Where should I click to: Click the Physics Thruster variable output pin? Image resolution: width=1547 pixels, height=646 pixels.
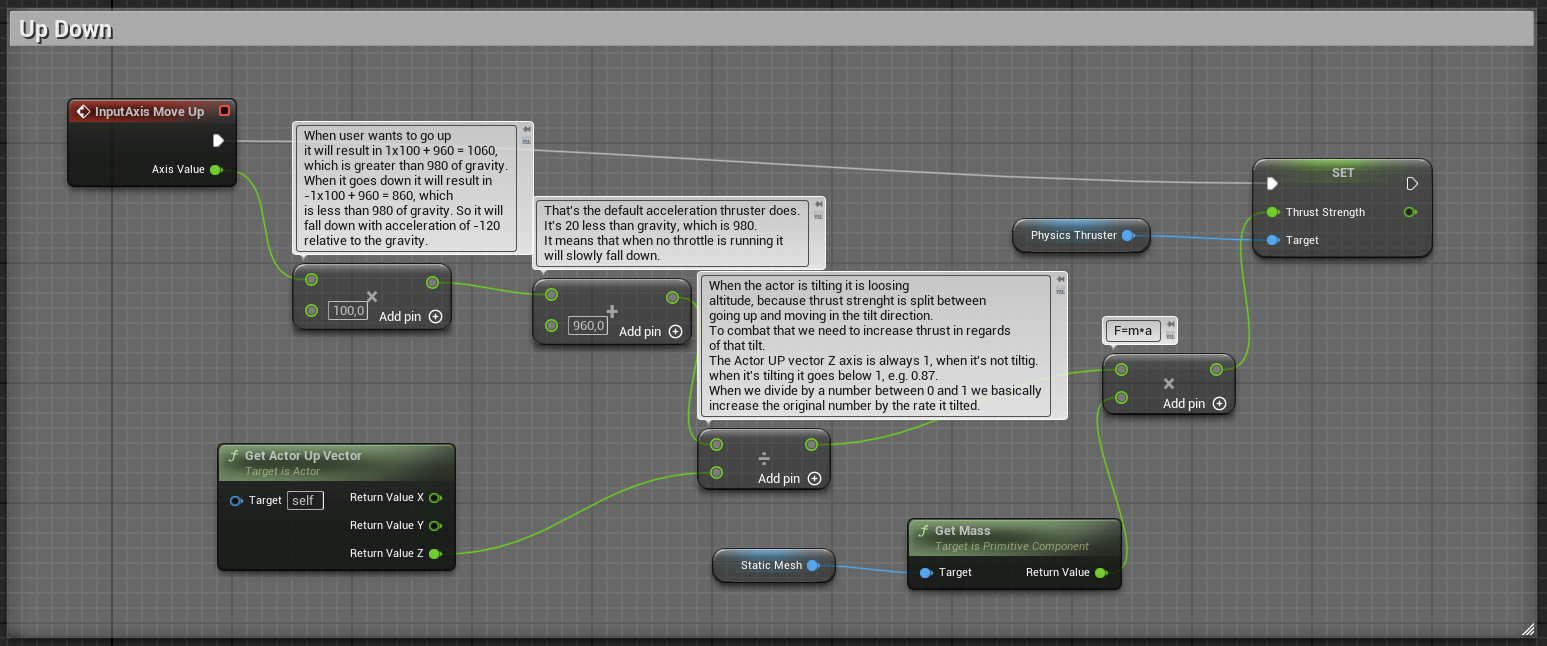1128,236
